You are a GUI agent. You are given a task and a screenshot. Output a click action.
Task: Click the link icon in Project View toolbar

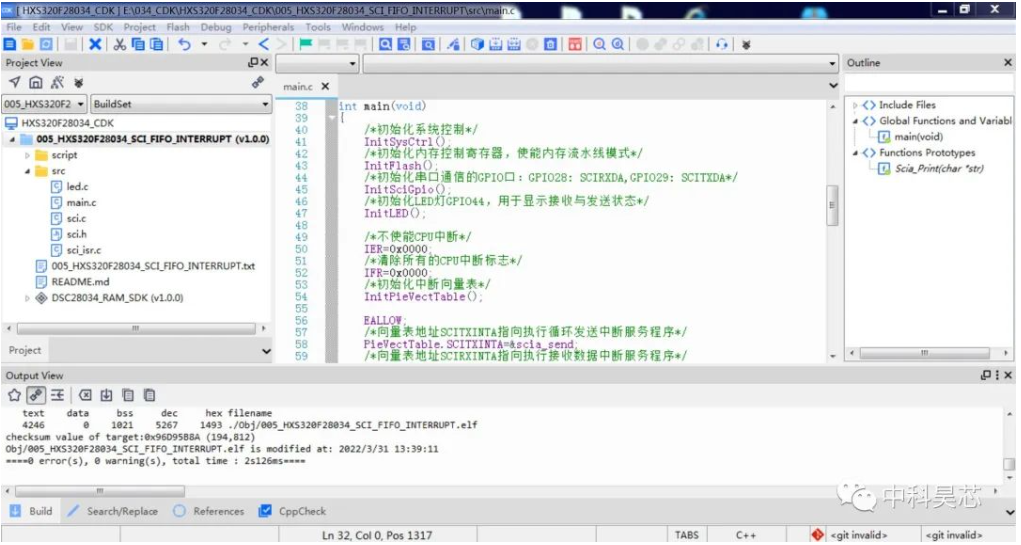[x=258, y=82]
